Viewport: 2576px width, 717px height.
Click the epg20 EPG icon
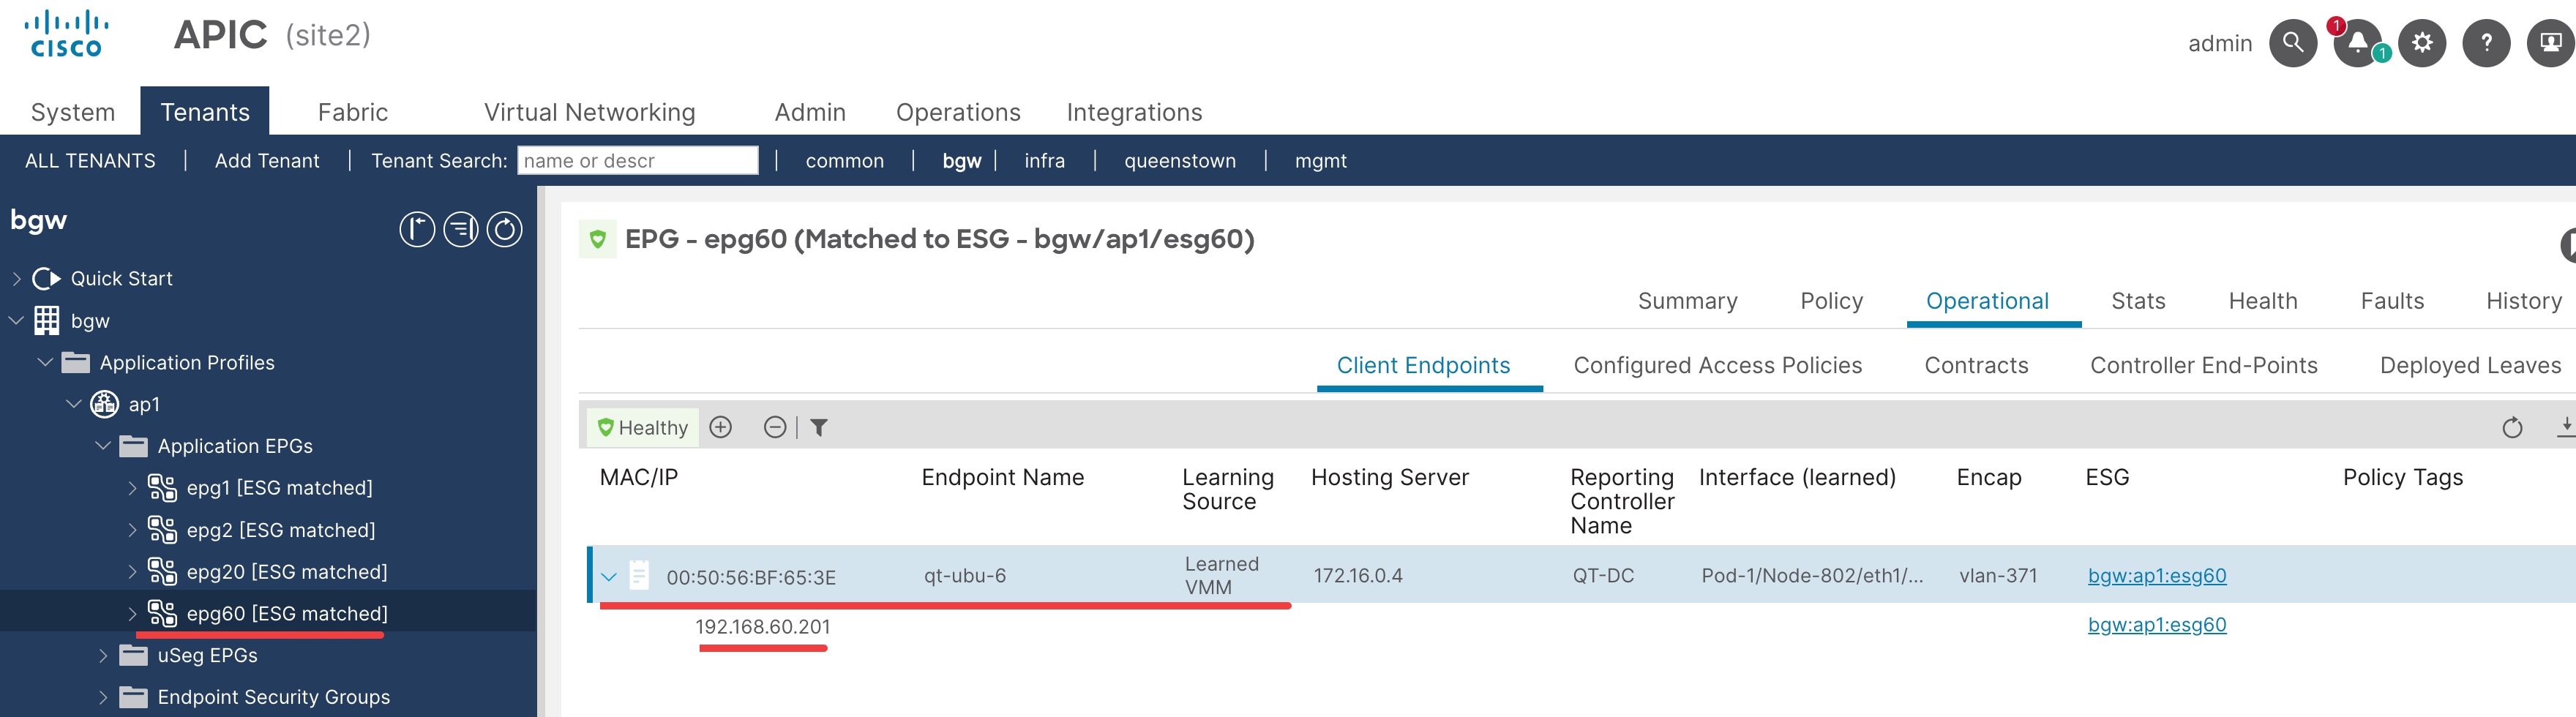click(x=162, y=571)
